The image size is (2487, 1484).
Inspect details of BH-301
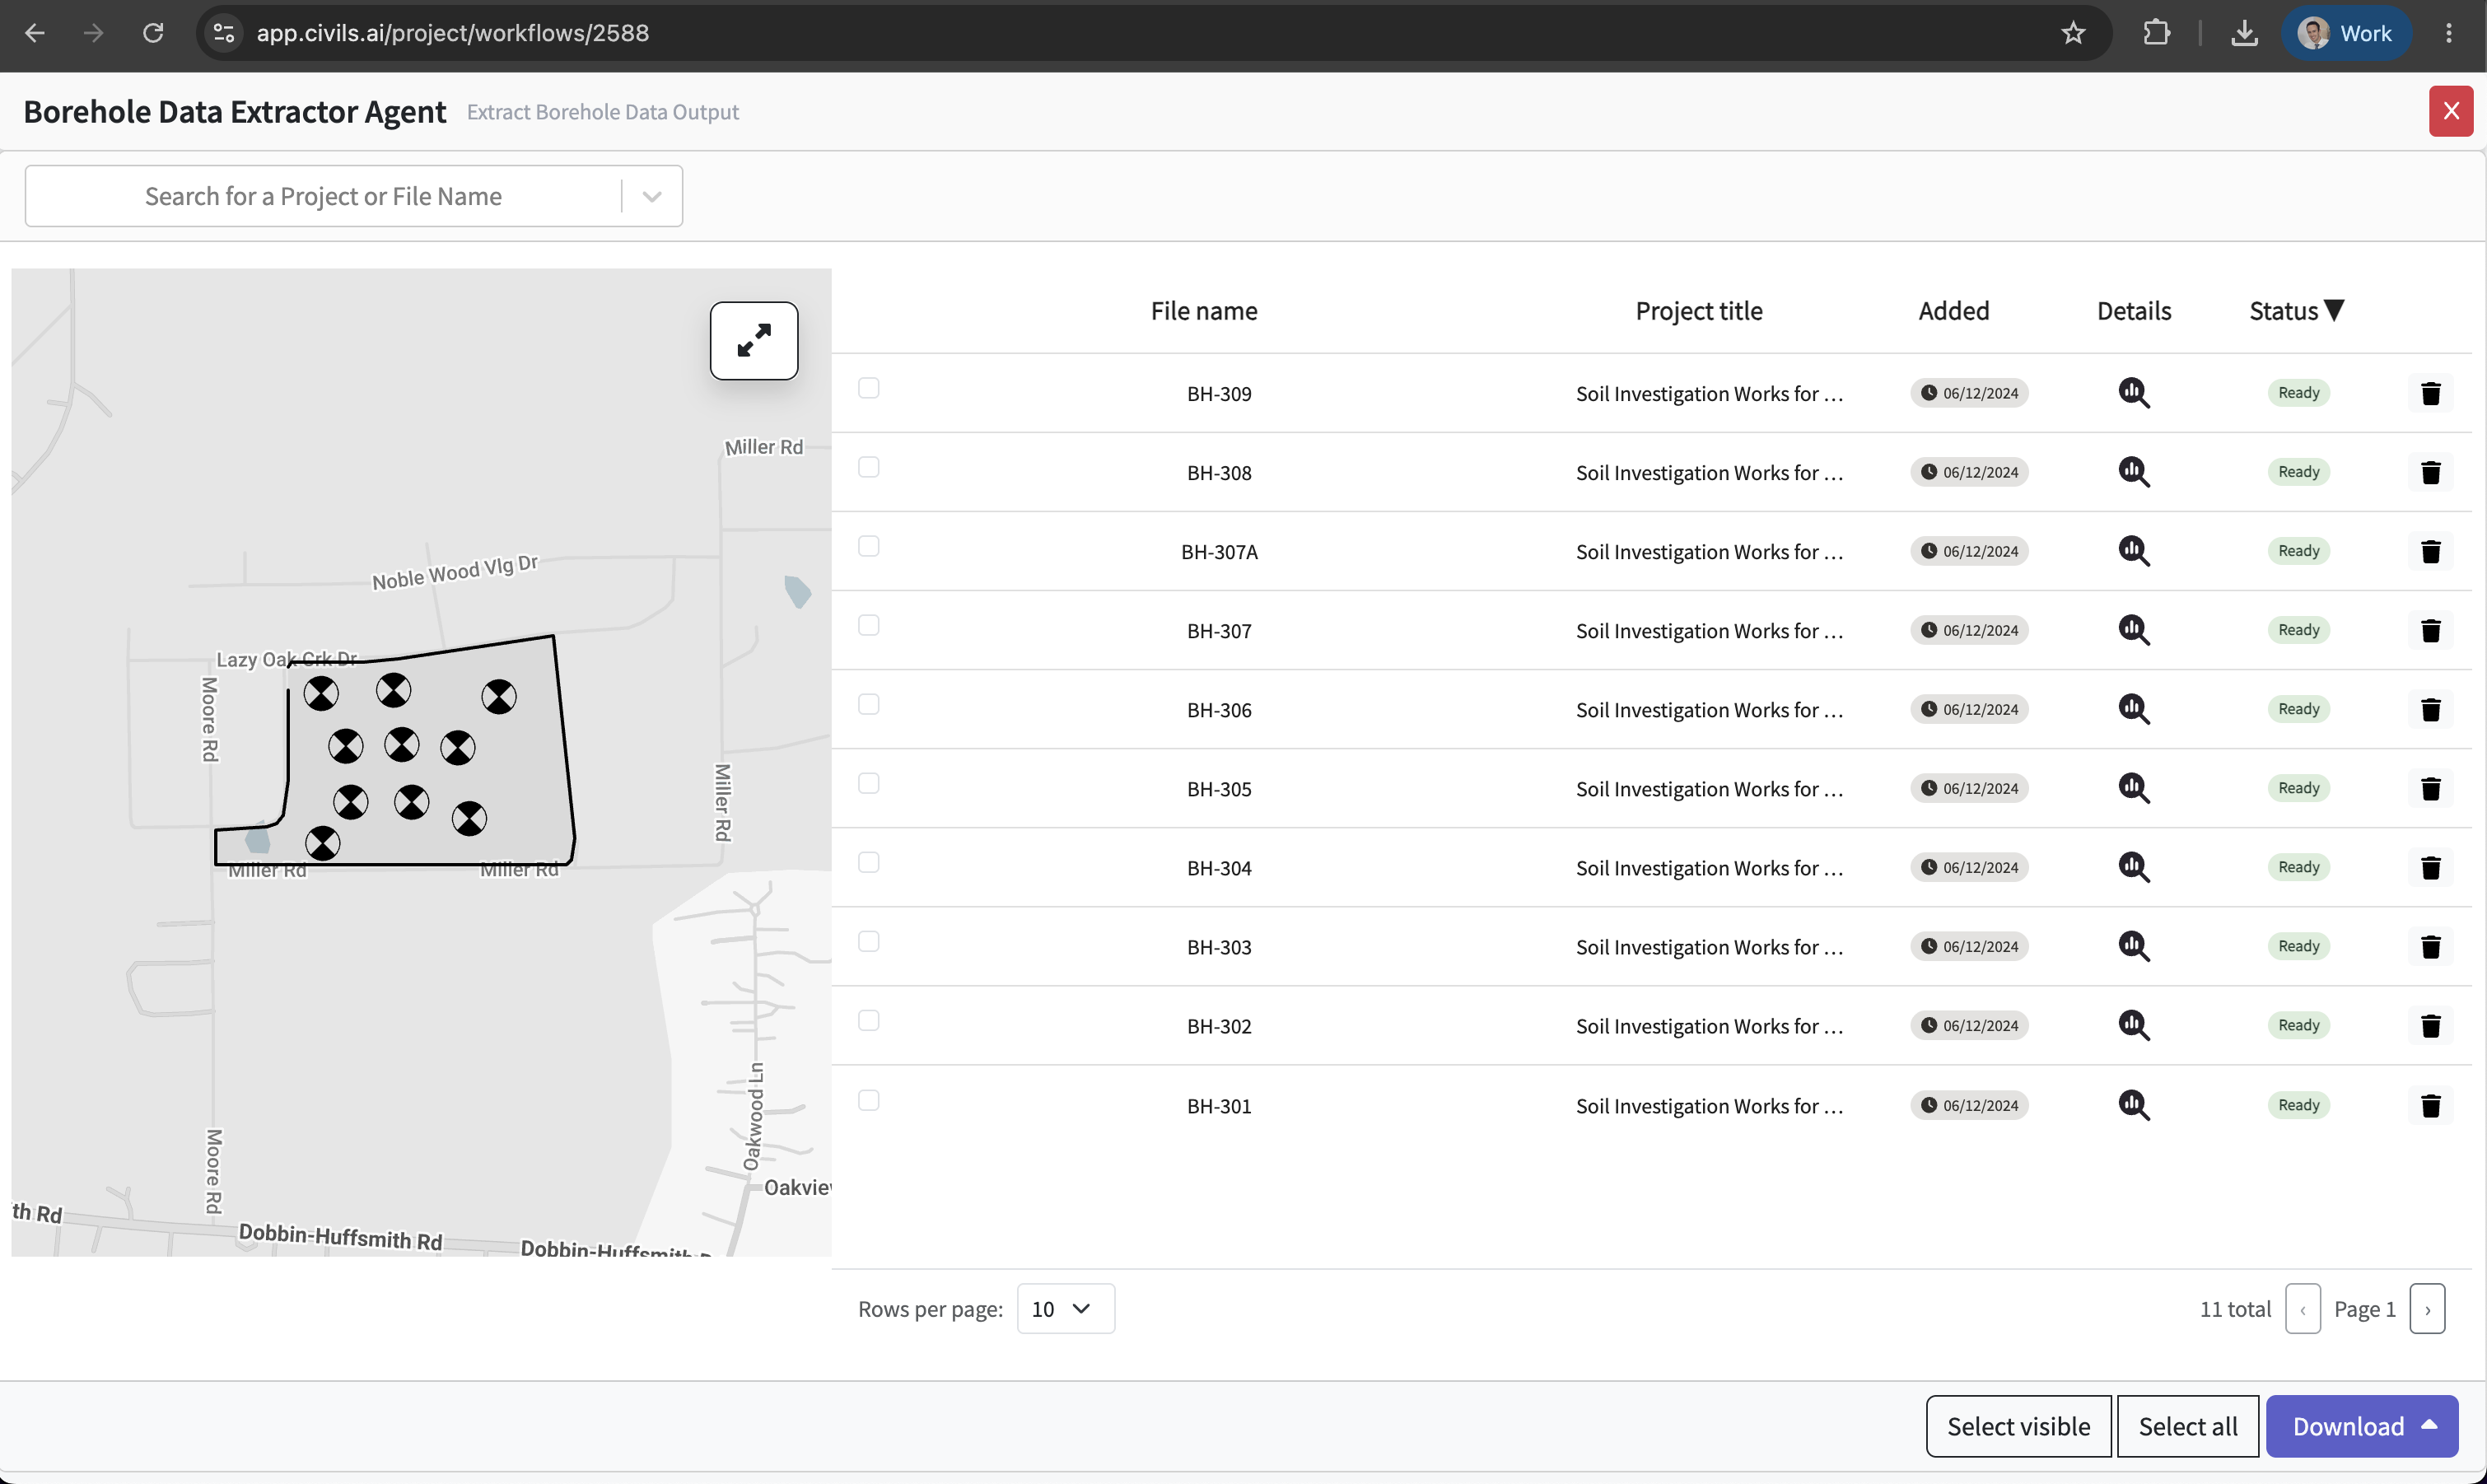click(2133, 1105)
